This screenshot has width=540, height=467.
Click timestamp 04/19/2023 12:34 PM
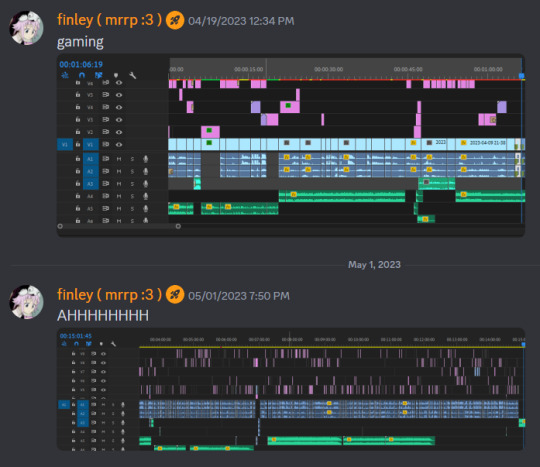241,21
